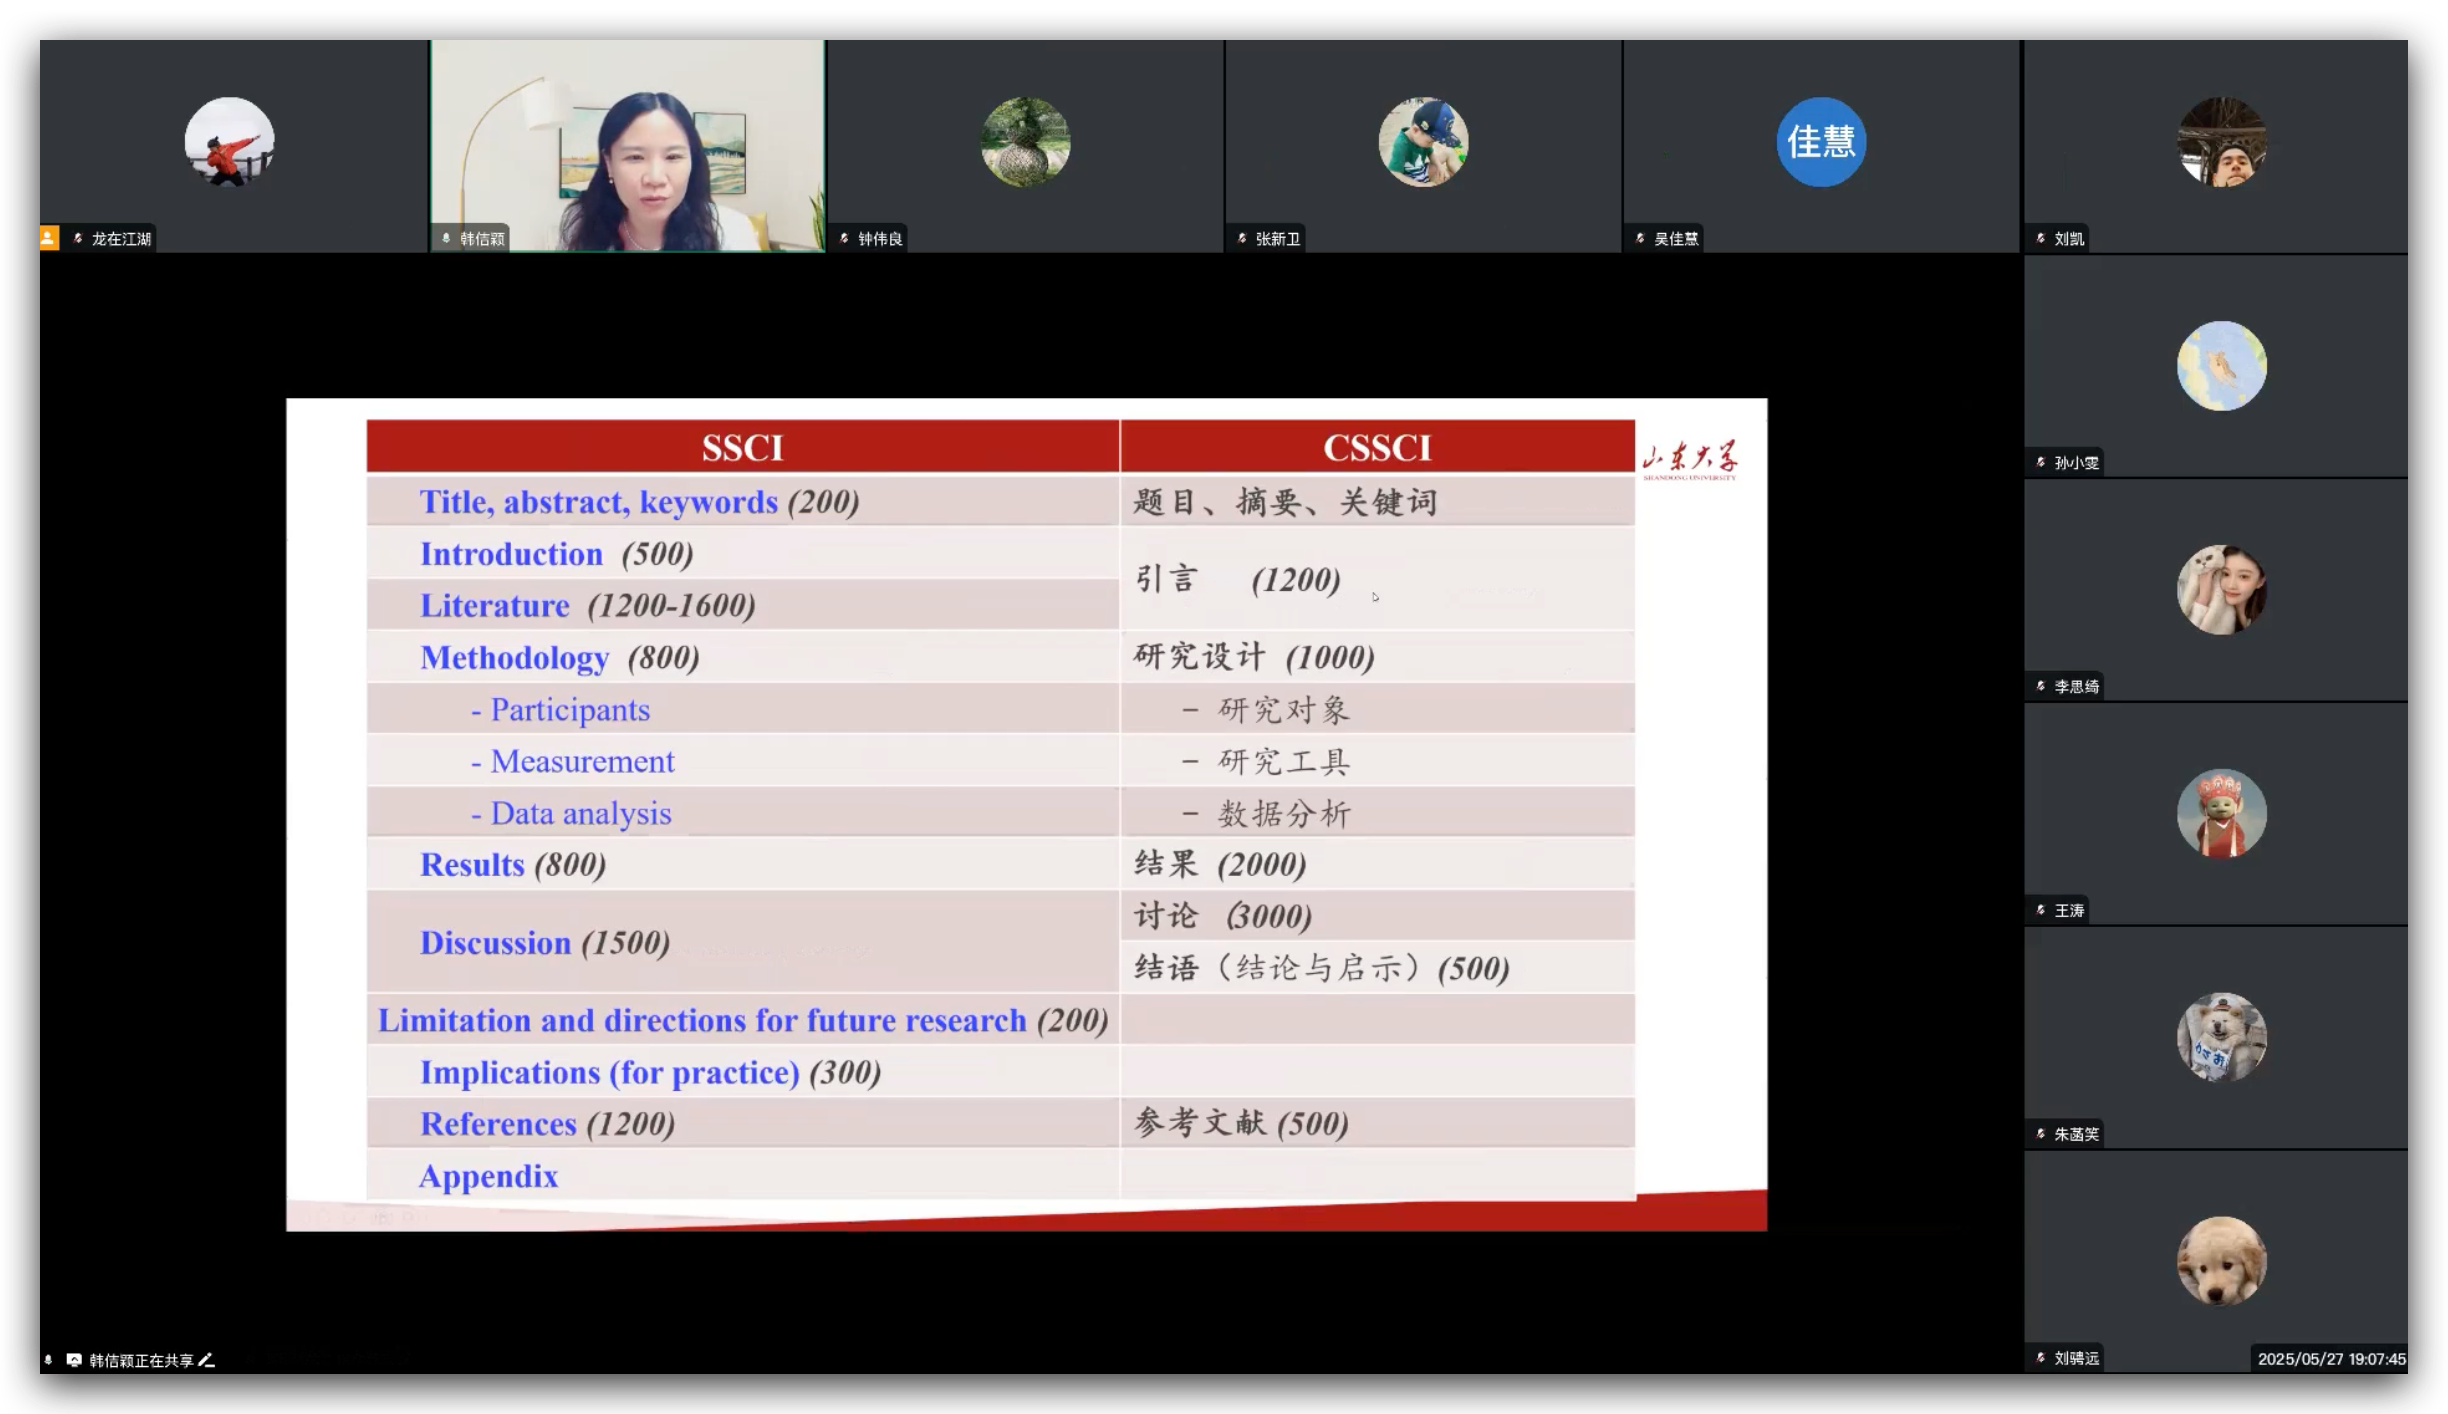Click the blue 佳慧 avatar circle
2448x1414 pixels.
pos(1821,142)
